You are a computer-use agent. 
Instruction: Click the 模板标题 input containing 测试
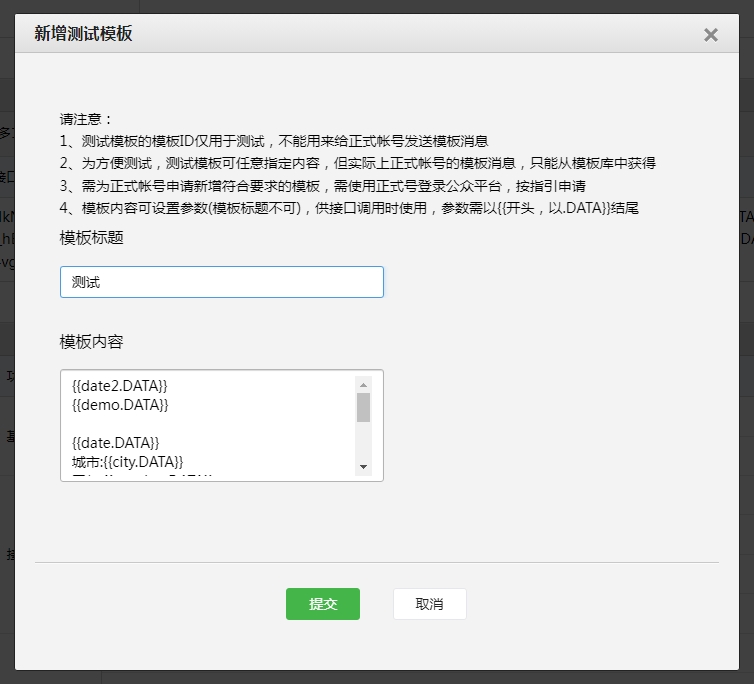221,282
